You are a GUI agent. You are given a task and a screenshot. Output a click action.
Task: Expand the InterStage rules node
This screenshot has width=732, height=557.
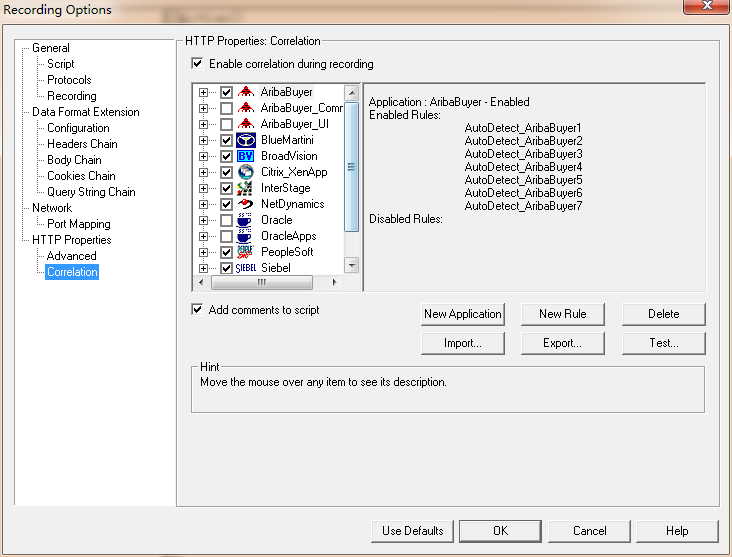[x=203, y=188]
